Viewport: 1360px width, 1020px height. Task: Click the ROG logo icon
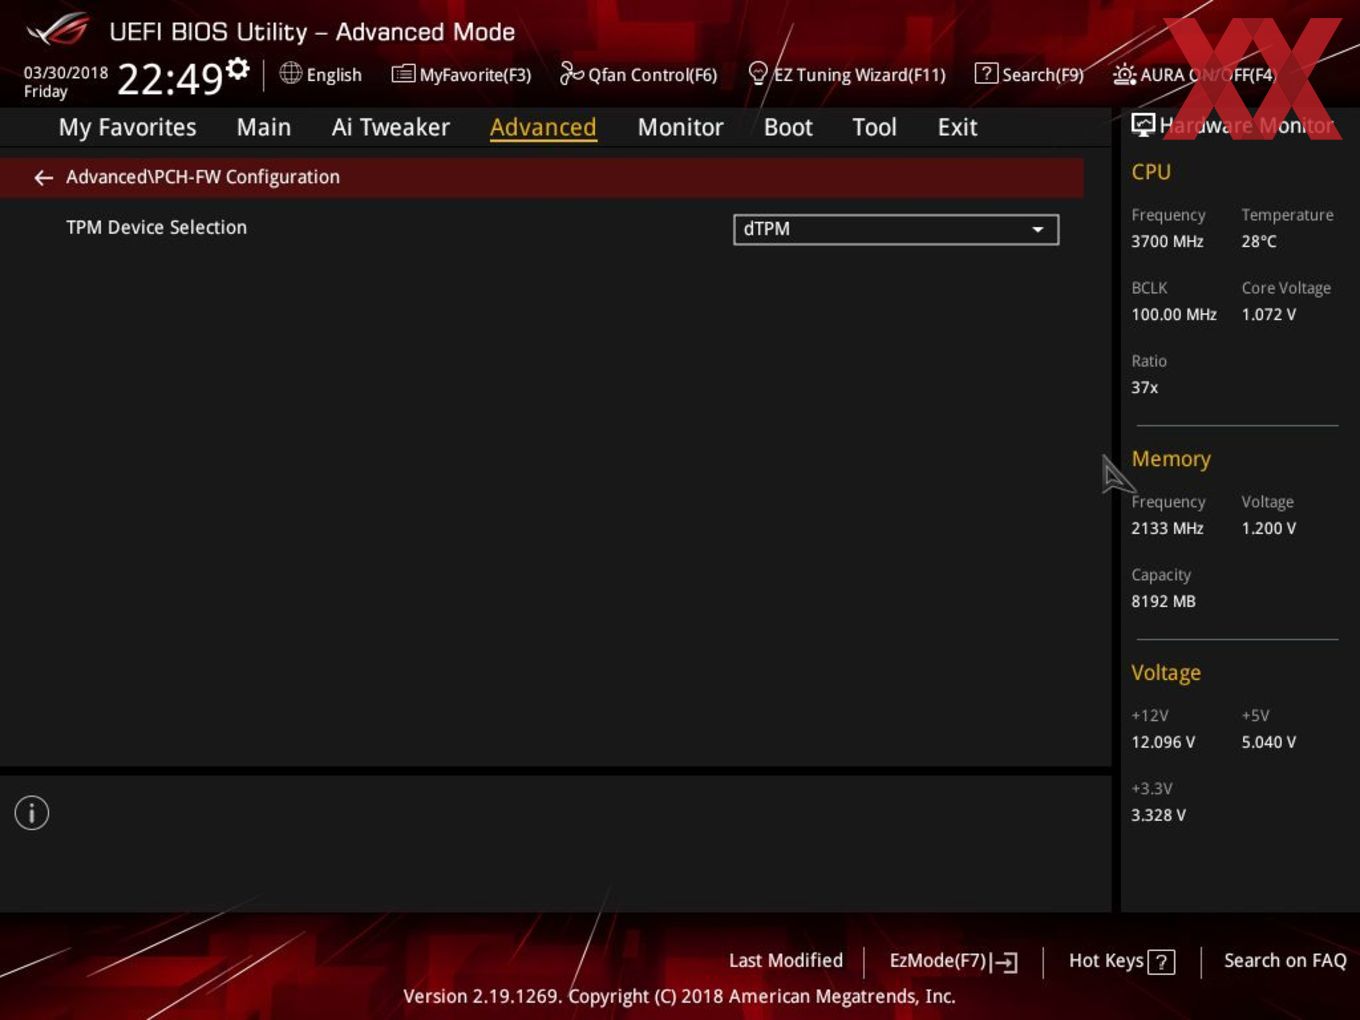point(57,29)
